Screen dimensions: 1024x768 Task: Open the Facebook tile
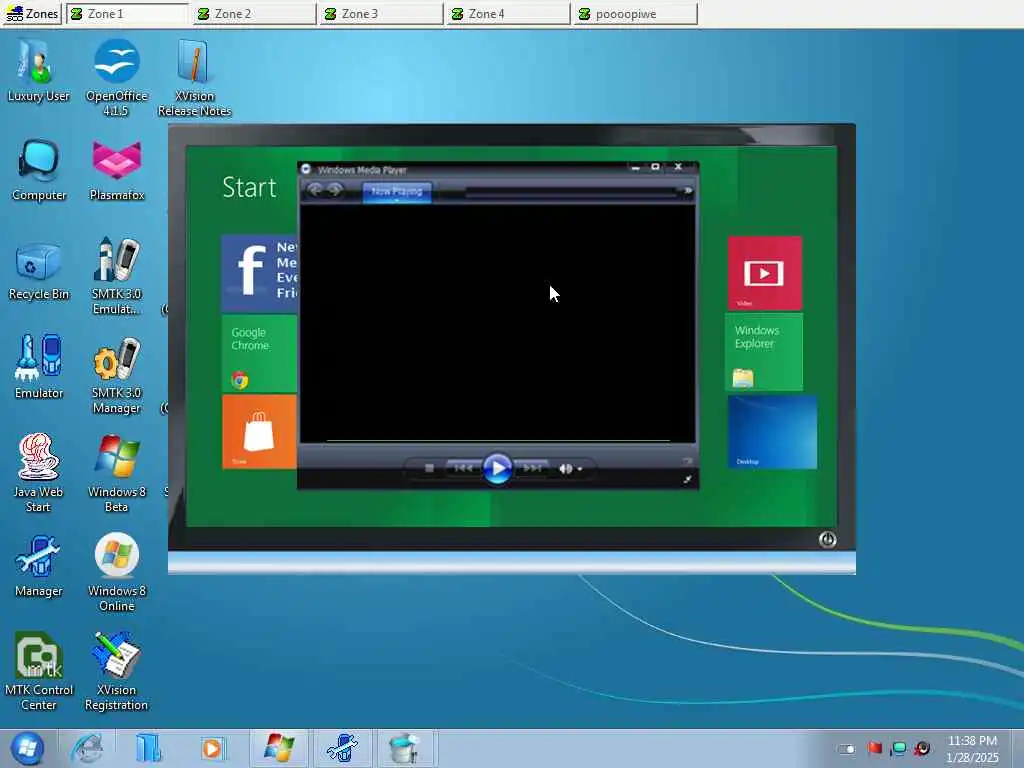click(x=260, y=272)
